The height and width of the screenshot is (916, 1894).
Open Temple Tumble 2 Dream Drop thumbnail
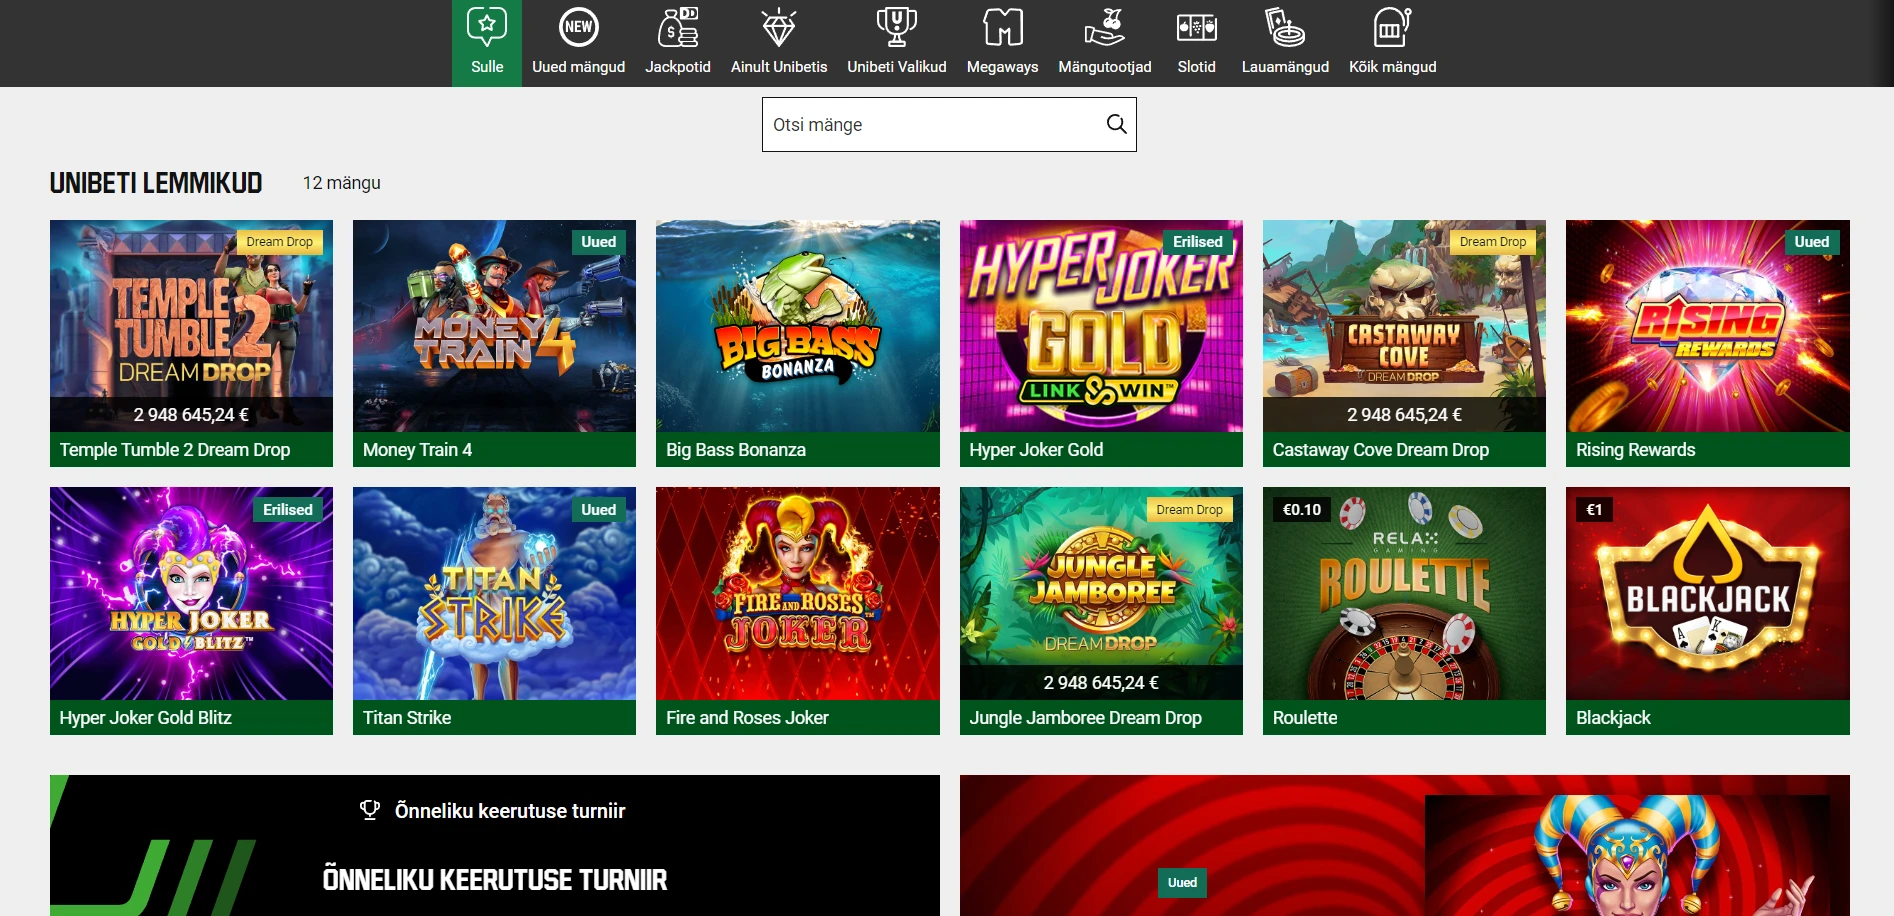click(x=191, y=326)
